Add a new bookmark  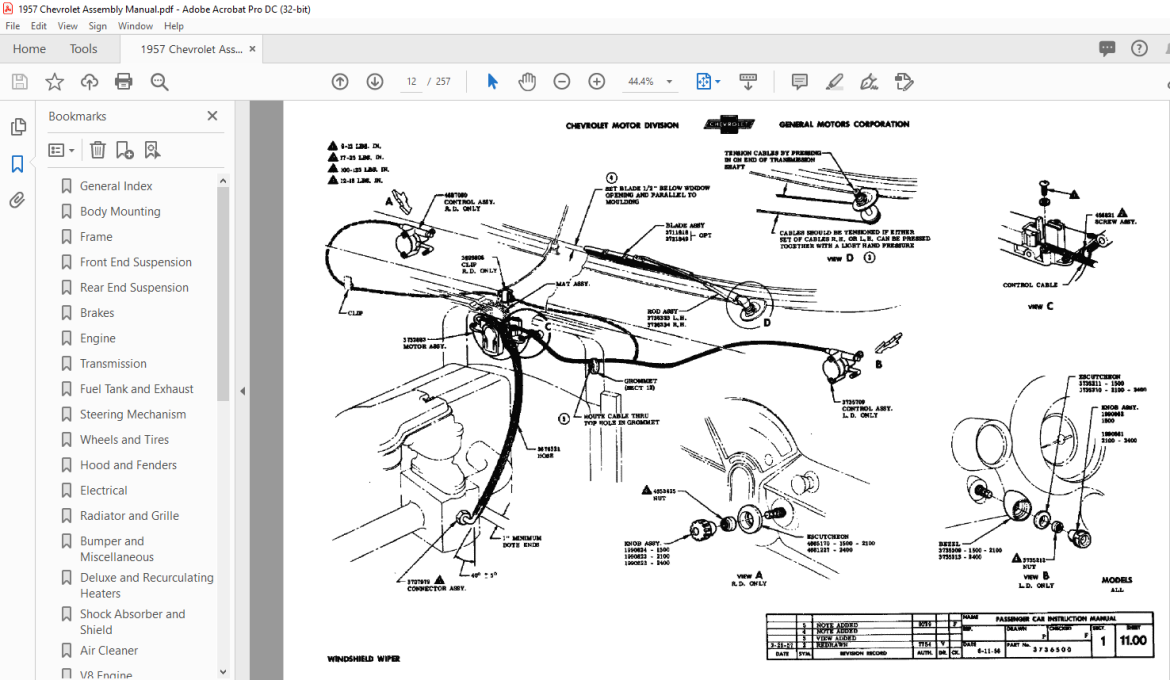122,149
